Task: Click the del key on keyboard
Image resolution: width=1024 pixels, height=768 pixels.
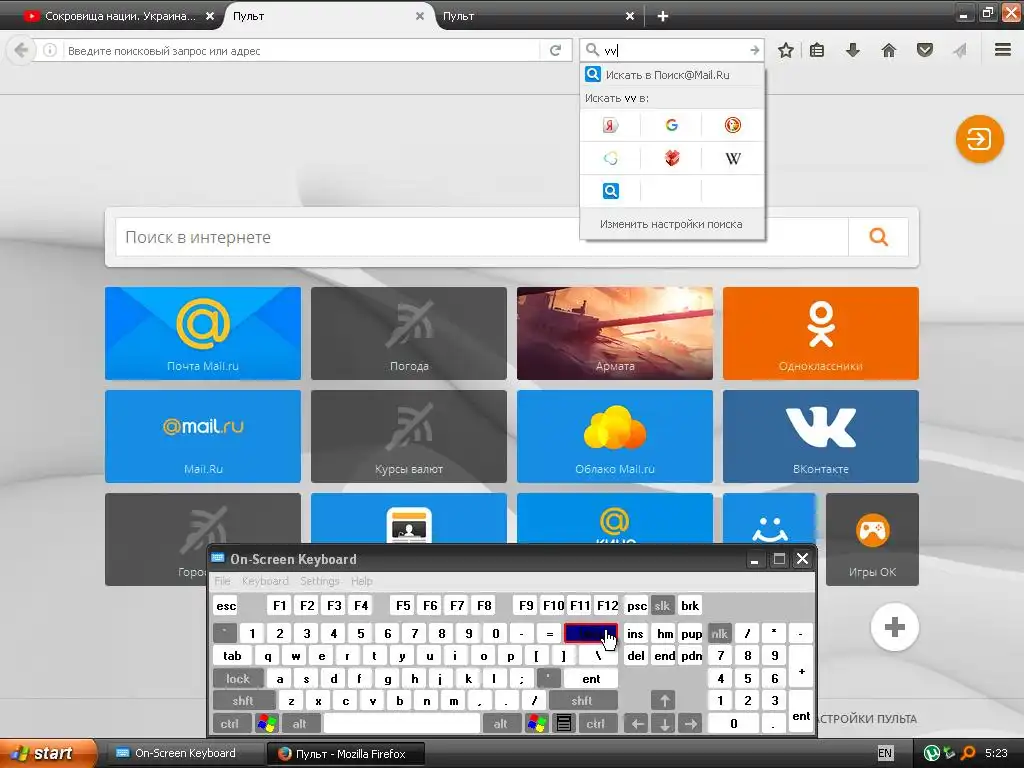Action: (635, 656)
